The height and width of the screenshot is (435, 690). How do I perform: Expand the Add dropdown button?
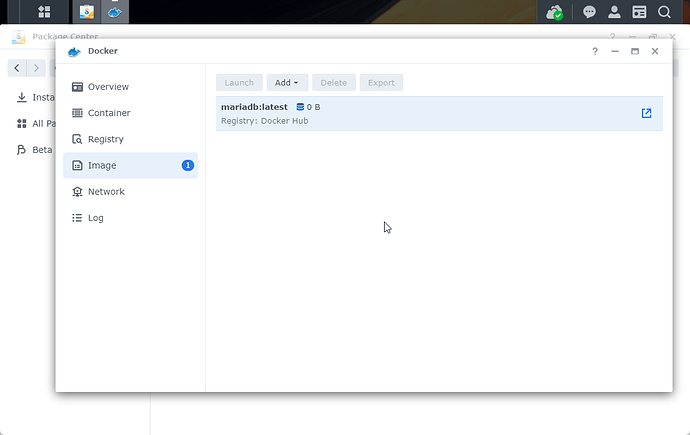[287, 83]
